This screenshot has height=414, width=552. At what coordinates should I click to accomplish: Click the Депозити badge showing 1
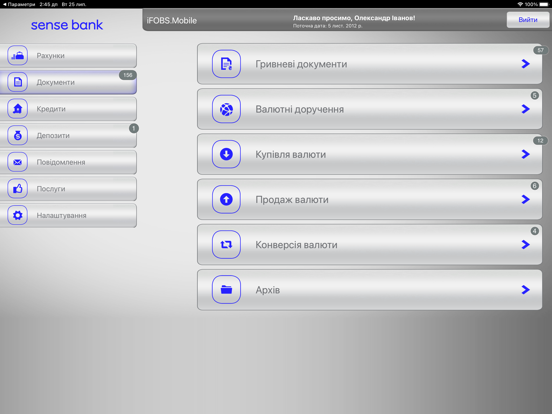[x=134, y=128]
